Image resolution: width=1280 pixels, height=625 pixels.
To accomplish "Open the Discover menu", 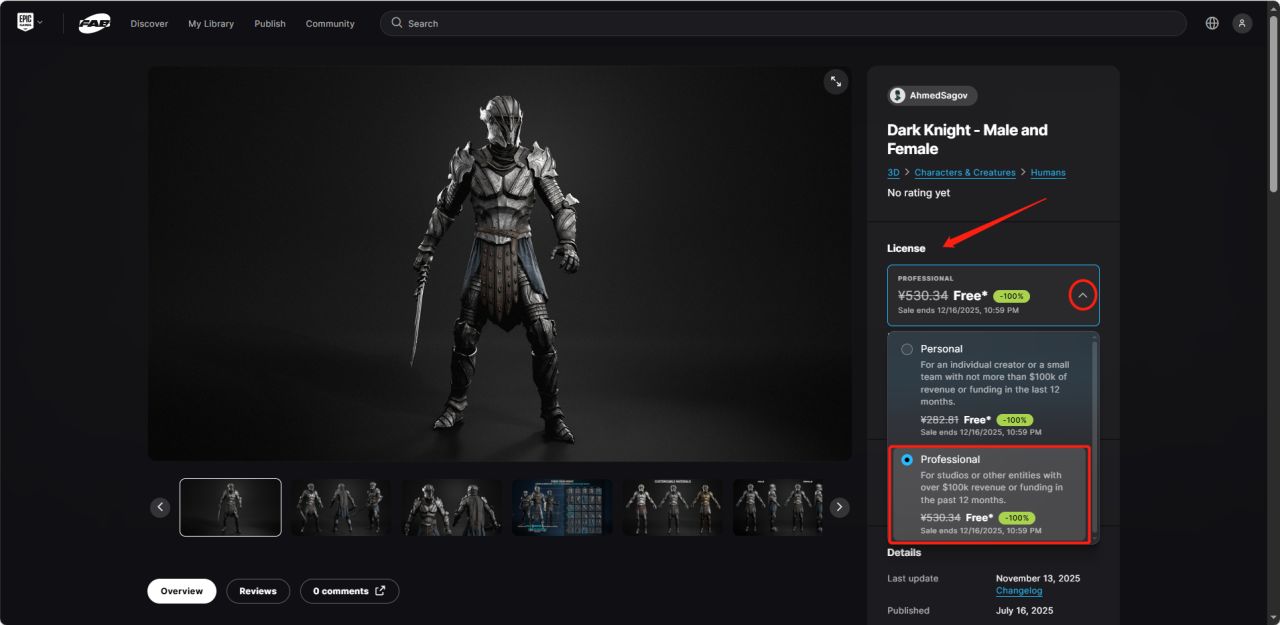I will click(x=149, y=23).
